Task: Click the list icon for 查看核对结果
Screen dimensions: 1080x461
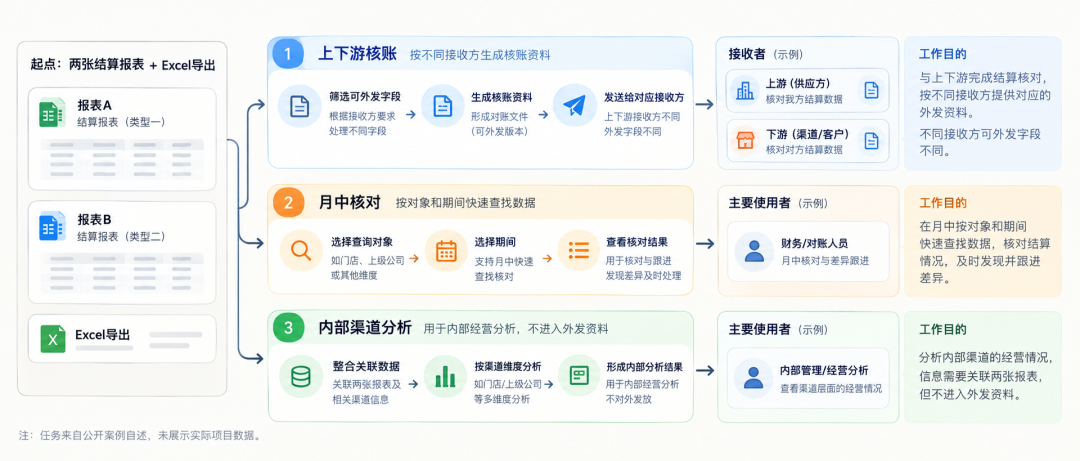Action: coord(577,251)
